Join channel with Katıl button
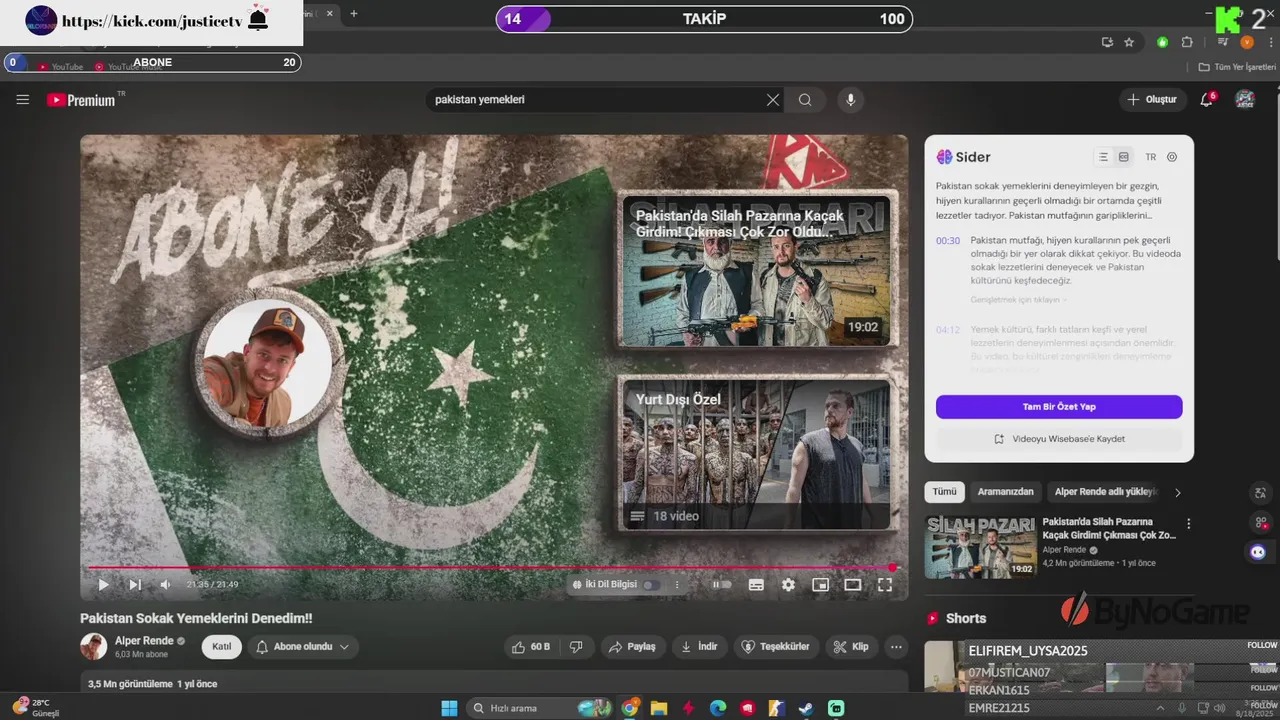Screen dimensions: 1280x720 pos(222,647)
